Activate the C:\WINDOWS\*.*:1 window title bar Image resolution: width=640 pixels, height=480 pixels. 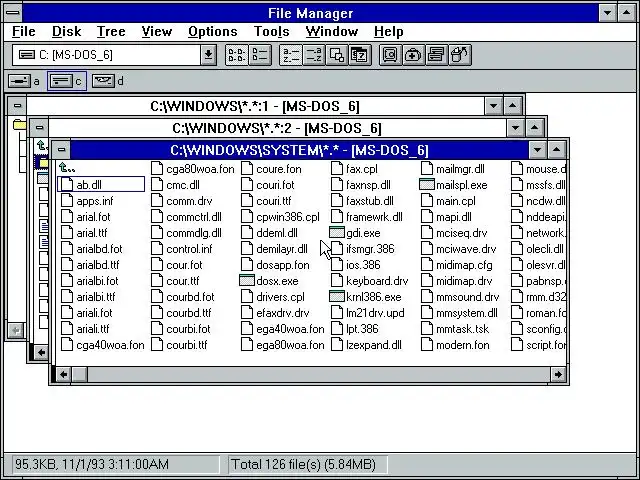(255, 106)
